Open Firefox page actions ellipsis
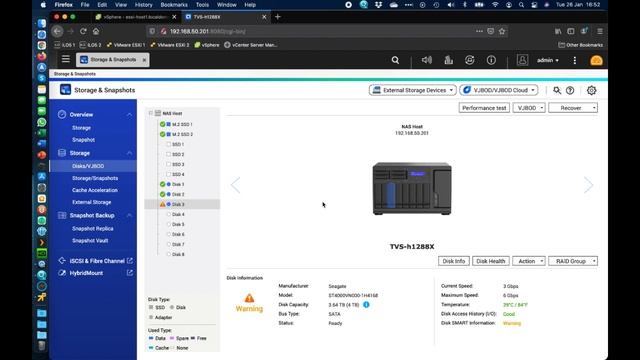Image resolution: width=640 pixels, height=360 pixels. [479, 31]
